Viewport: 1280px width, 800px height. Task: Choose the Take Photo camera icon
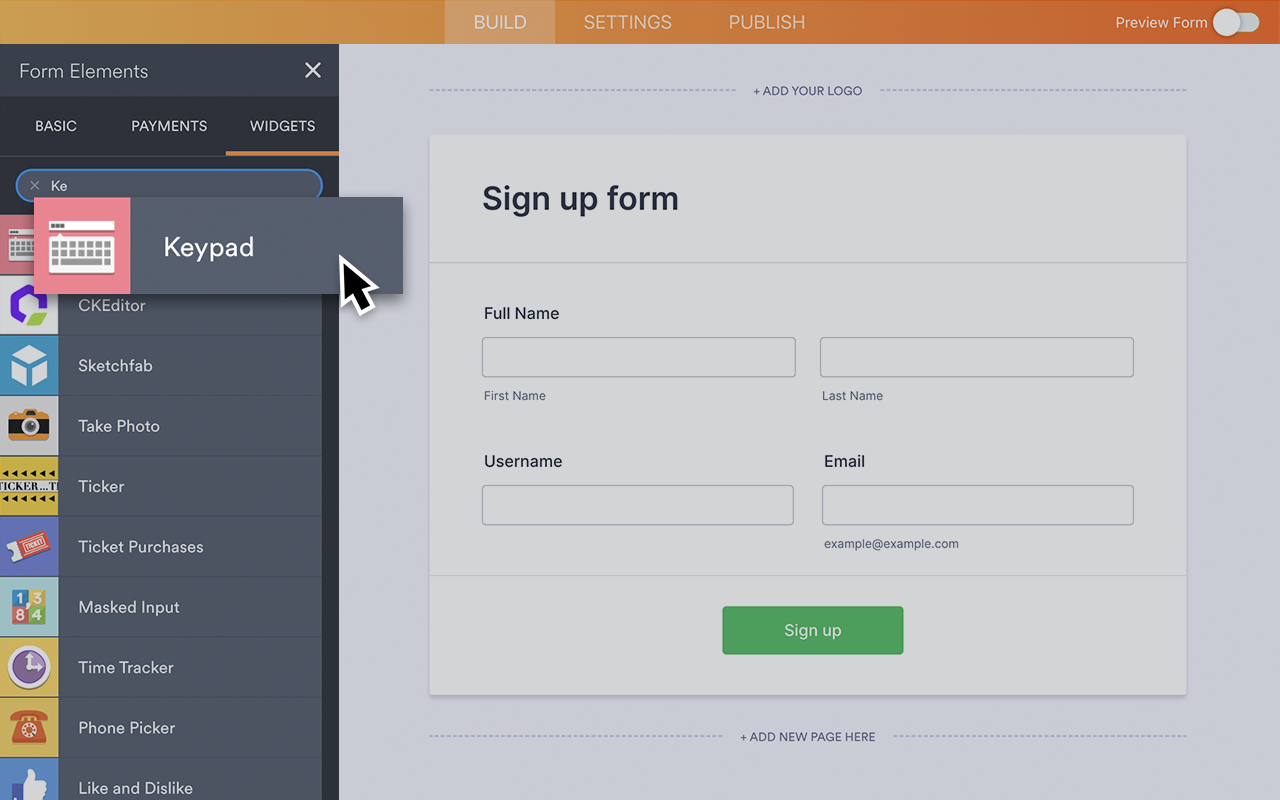tap(29, 426)
